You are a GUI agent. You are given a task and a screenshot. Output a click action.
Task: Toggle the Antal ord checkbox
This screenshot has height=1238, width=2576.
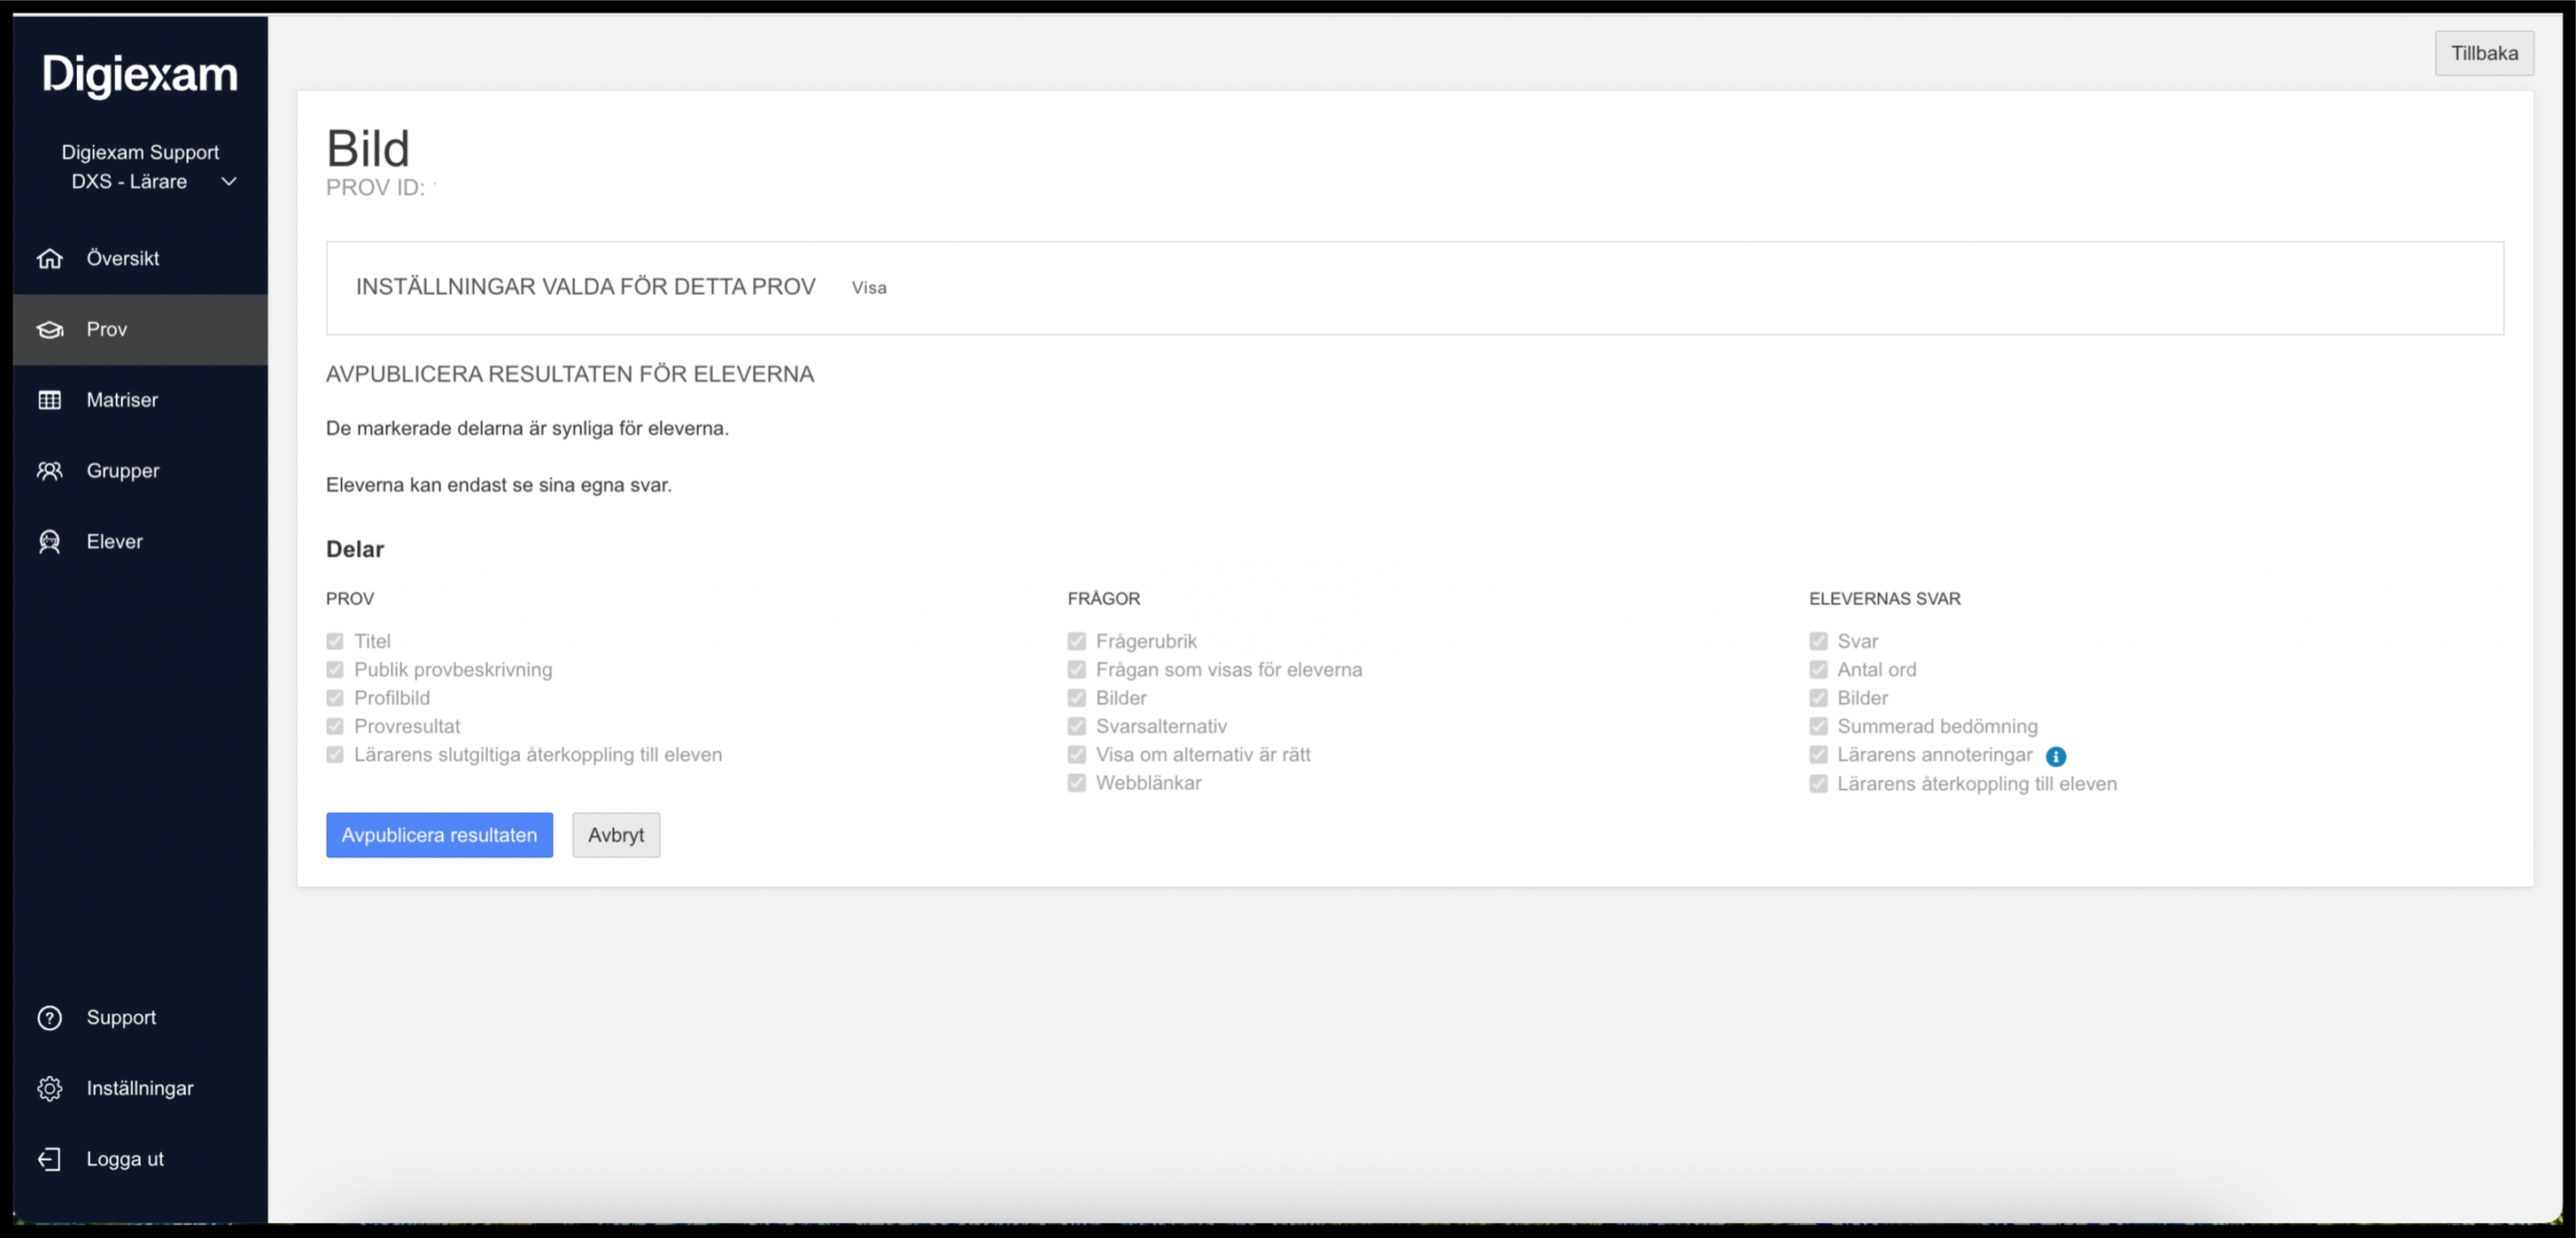point(1819,670)
